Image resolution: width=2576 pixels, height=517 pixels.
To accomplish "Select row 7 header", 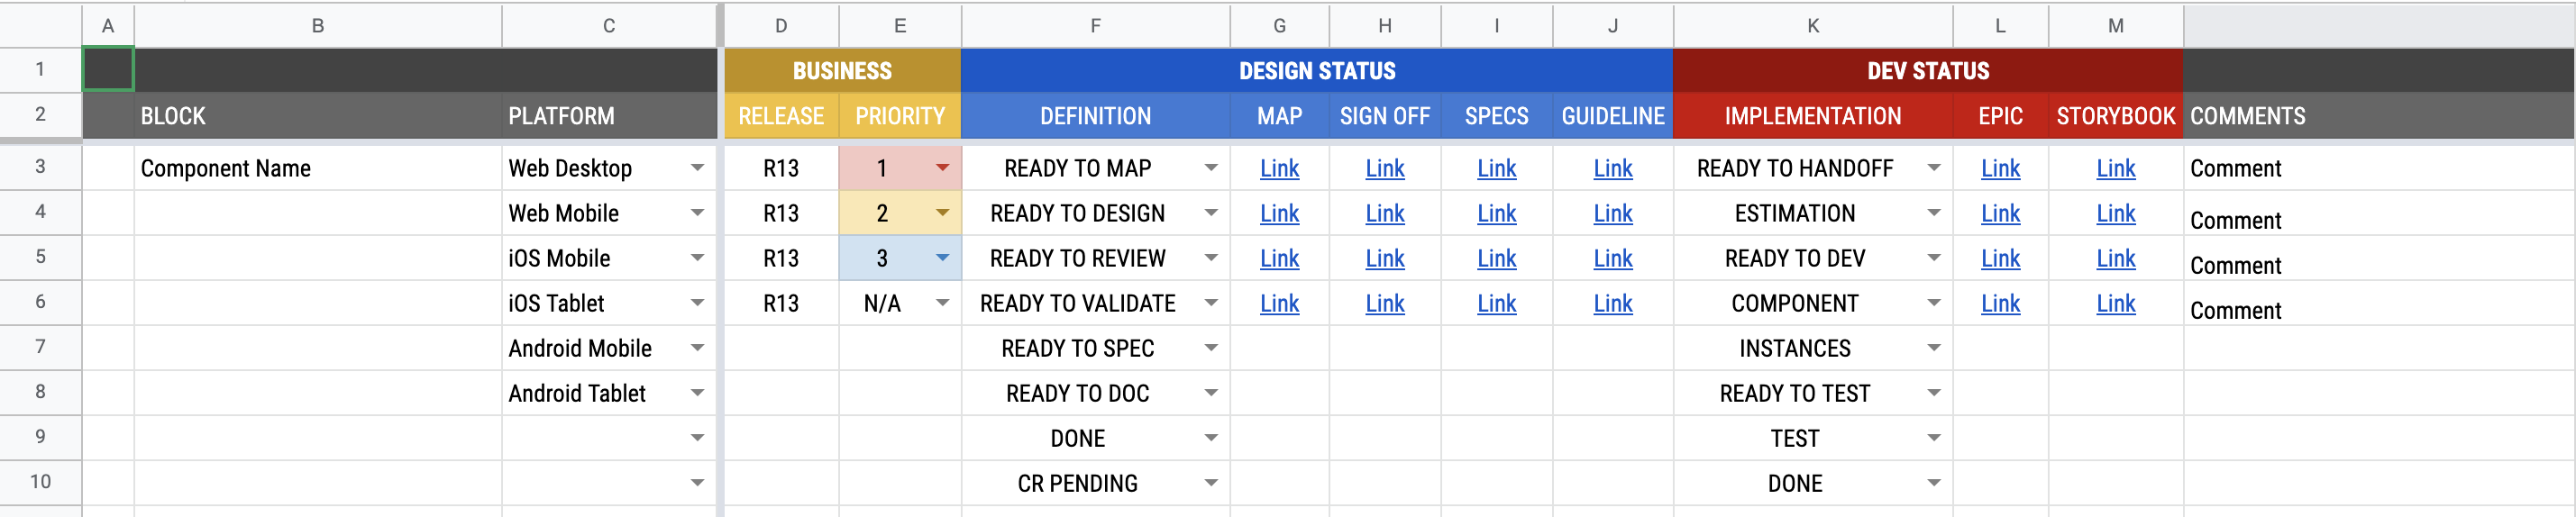I will coord(40,347).
